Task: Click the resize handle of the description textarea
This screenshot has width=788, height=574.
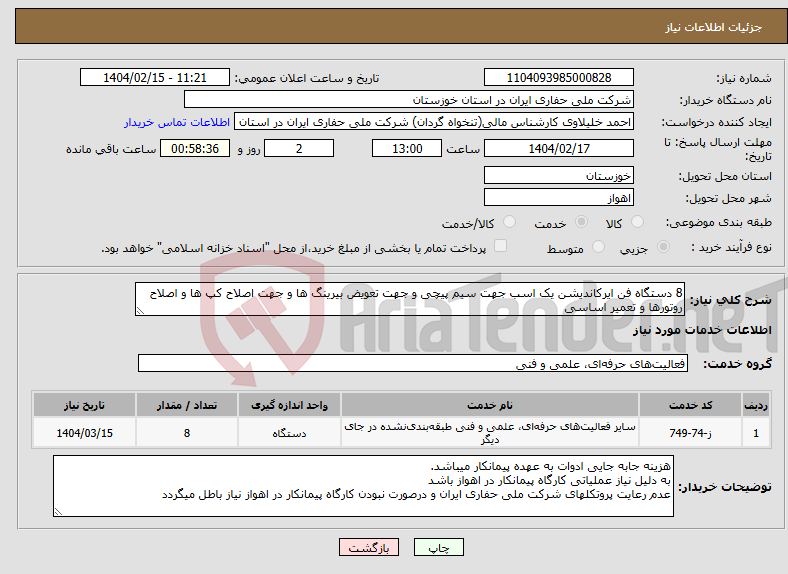Action: (x=140, y=311)
